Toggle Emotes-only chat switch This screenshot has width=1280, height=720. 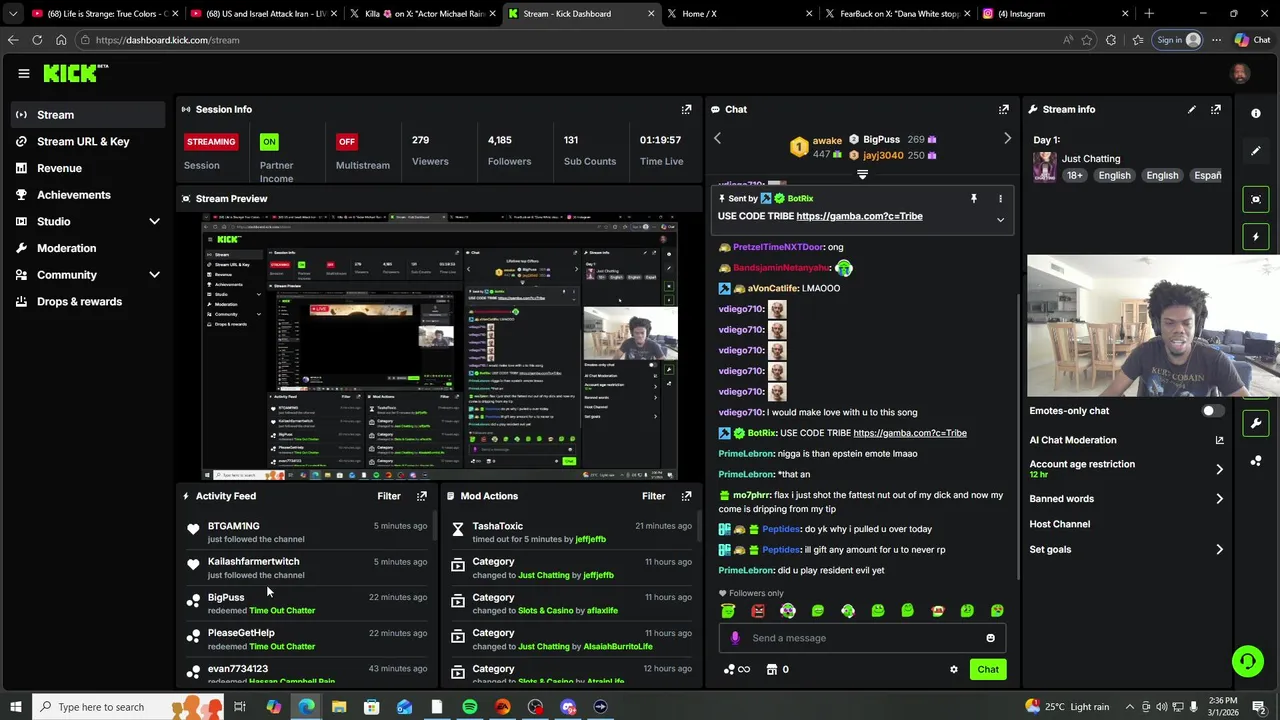coord(1212,411)
